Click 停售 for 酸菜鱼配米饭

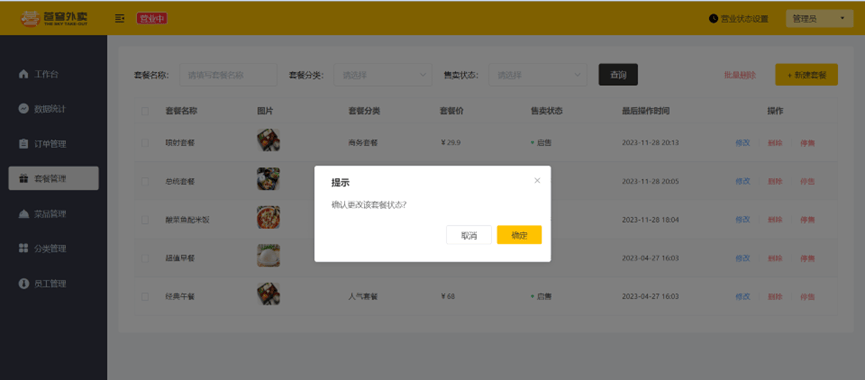click(x=808, y=220)
